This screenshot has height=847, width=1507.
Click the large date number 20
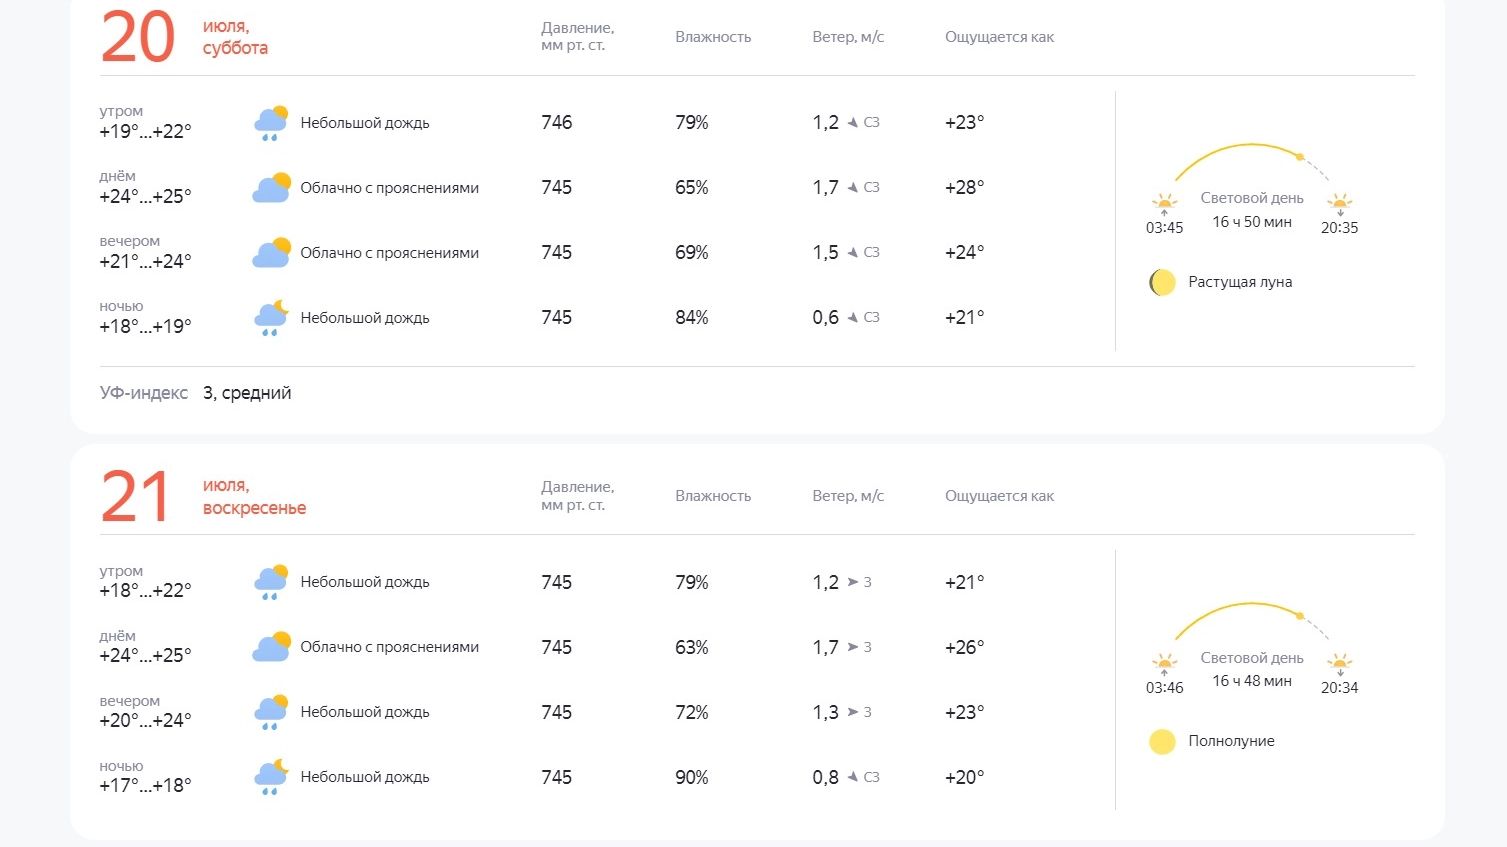138,38
